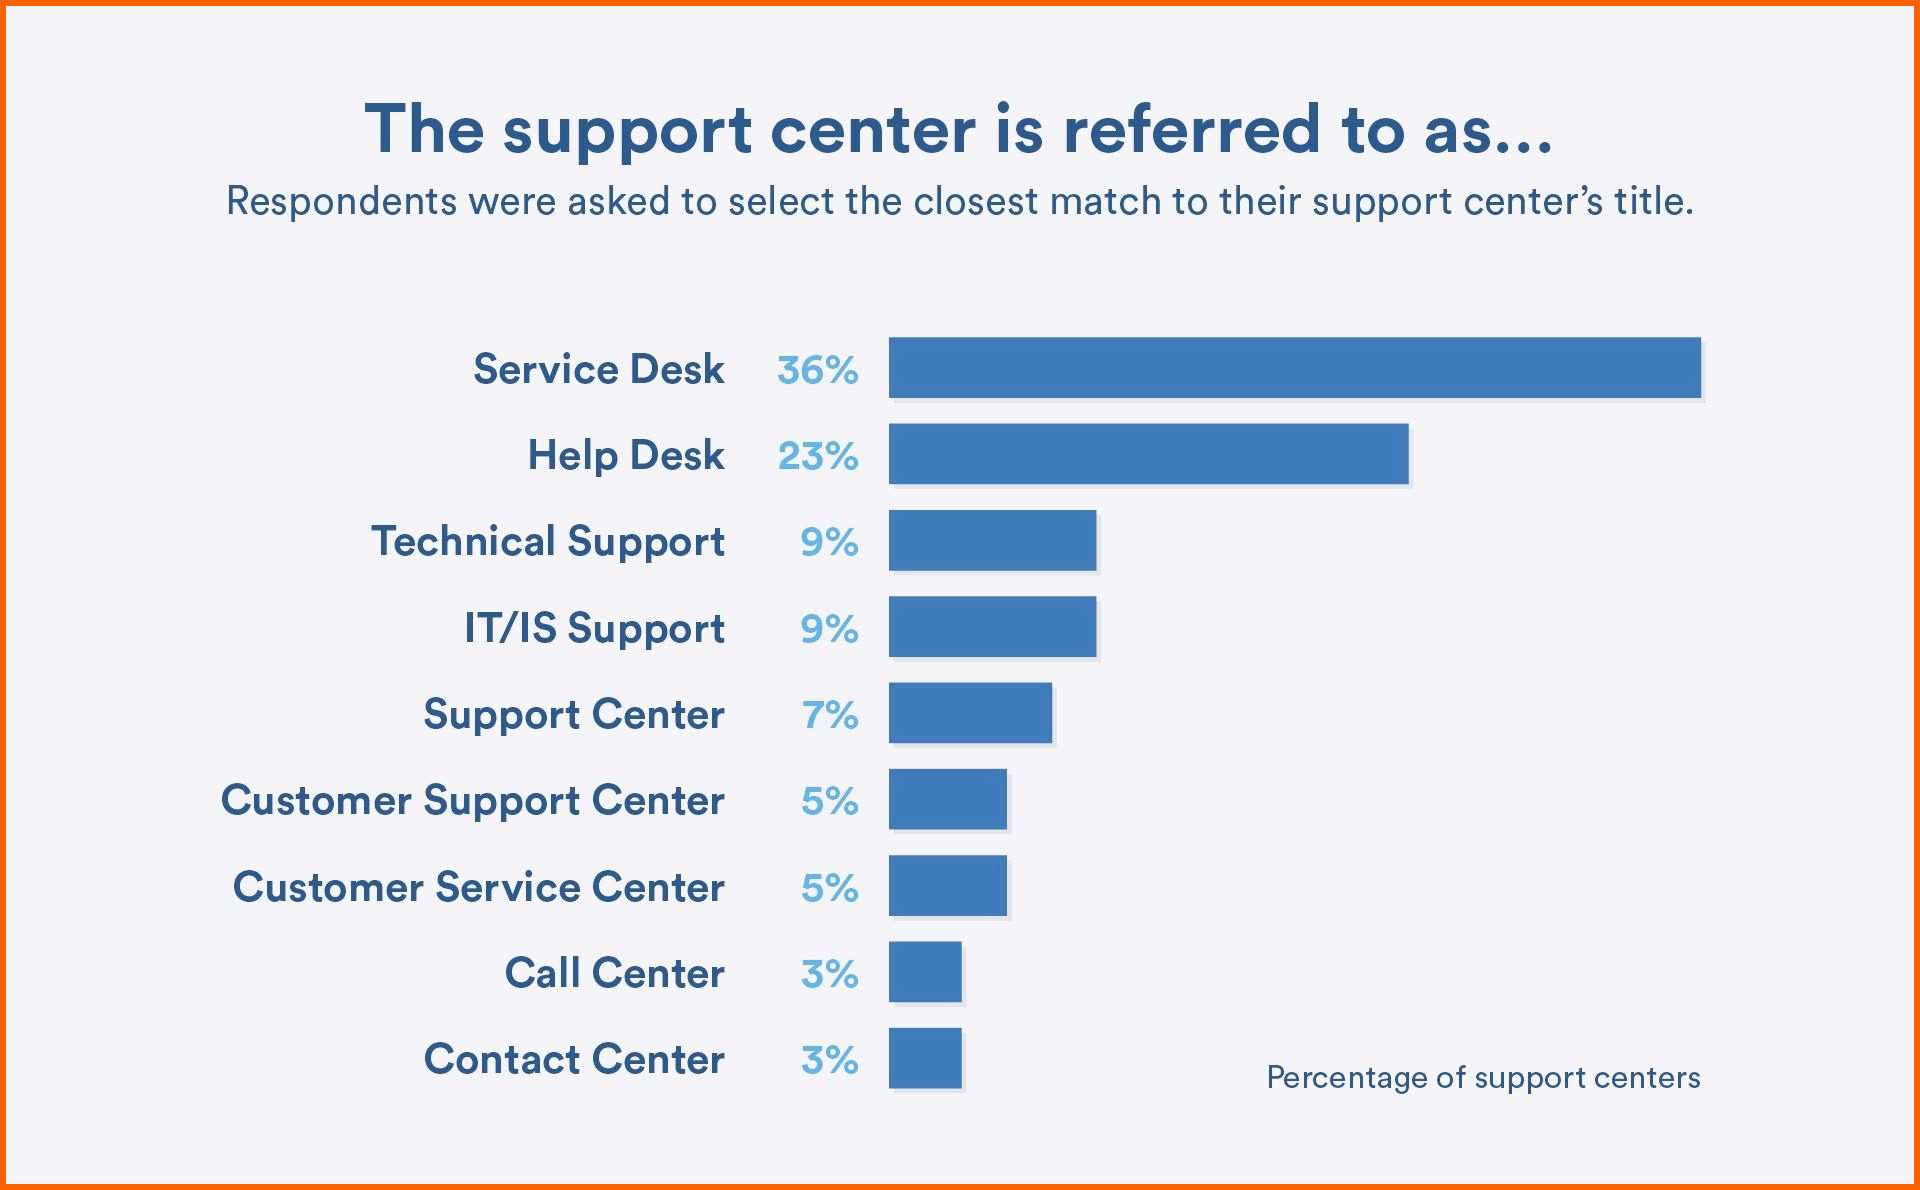The height and width of the screenshot is (1190, 1920).
Task: Click the Support Center bar
Action: point(970,713)
